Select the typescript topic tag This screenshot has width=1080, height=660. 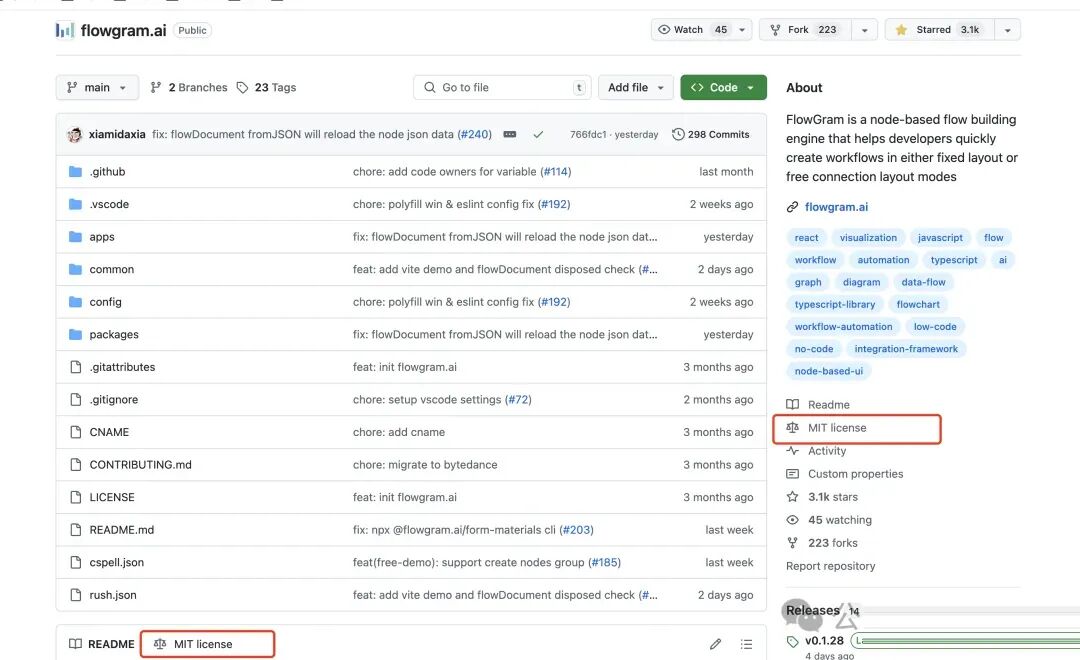coord(954,260)
